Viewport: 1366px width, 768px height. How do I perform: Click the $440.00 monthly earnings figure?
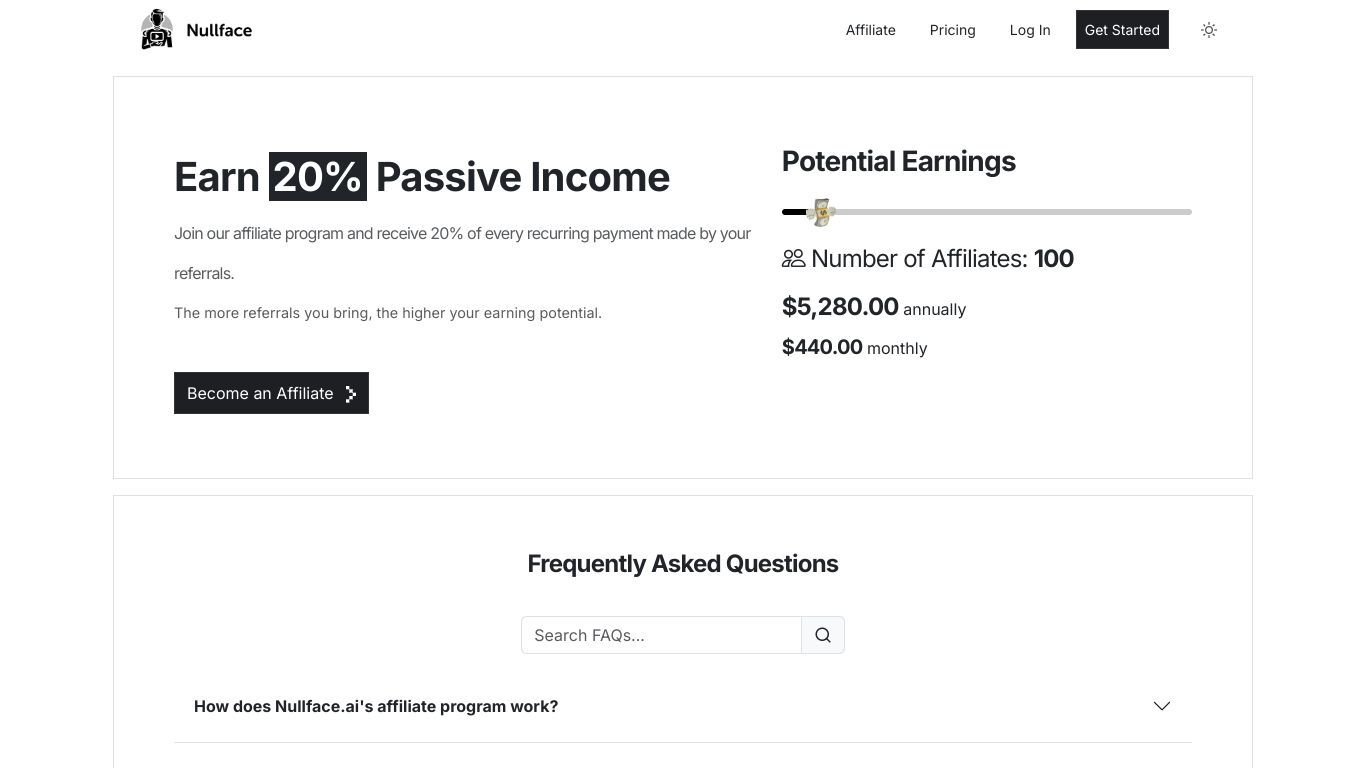pos(822,347)
